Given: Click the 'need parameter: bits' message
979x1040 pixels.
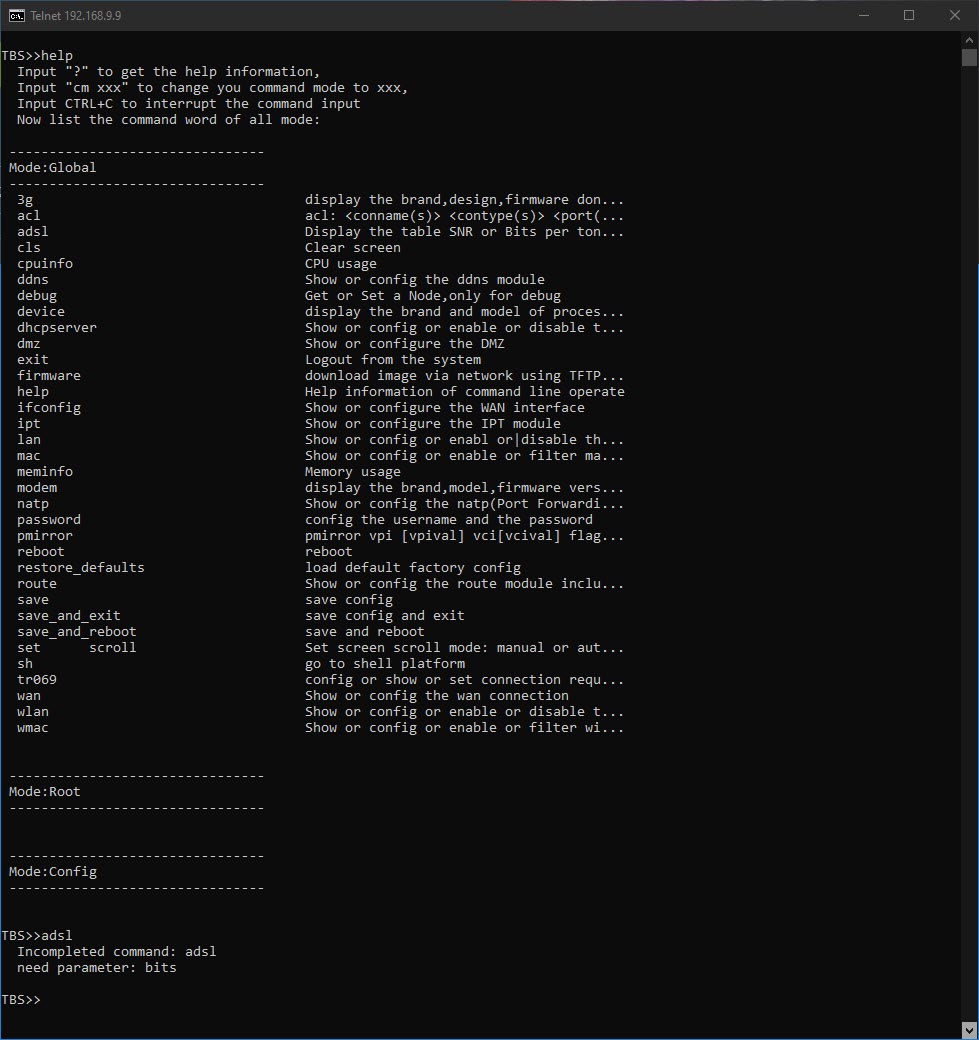Looking at the screenshot, I should point(97,968).
